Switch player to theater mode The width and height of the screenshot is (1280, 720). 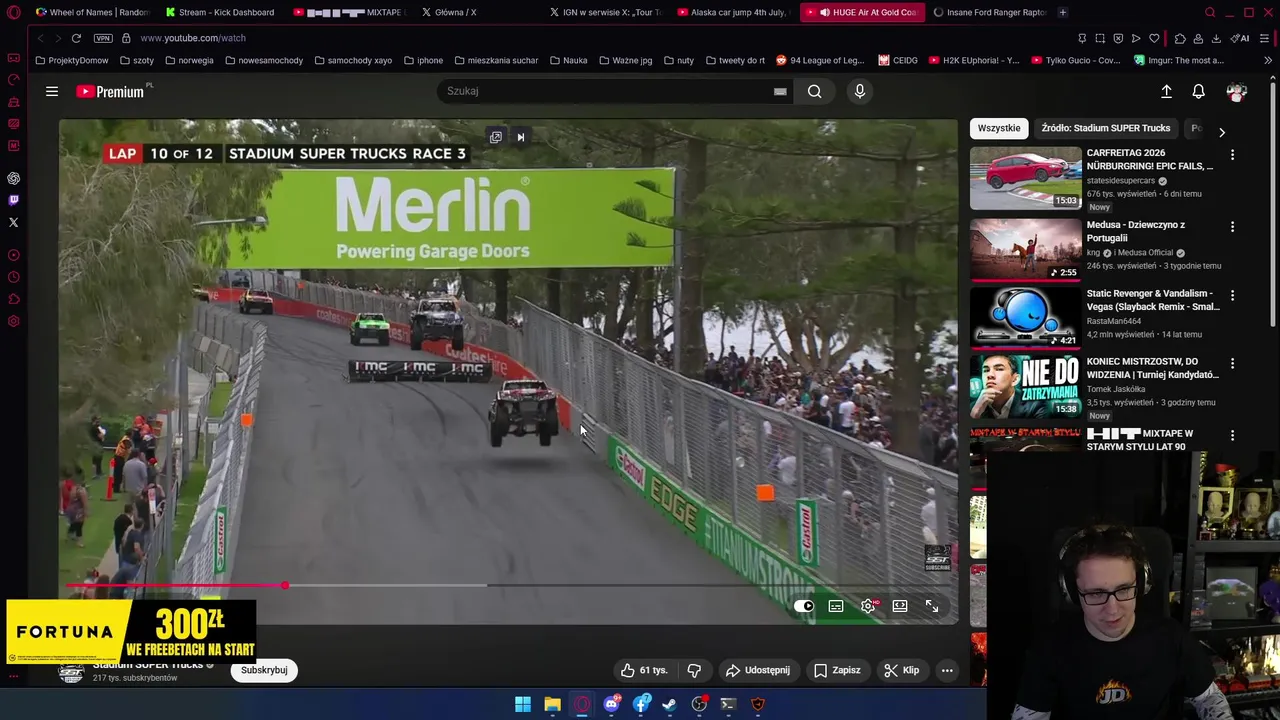pos(900,606)
